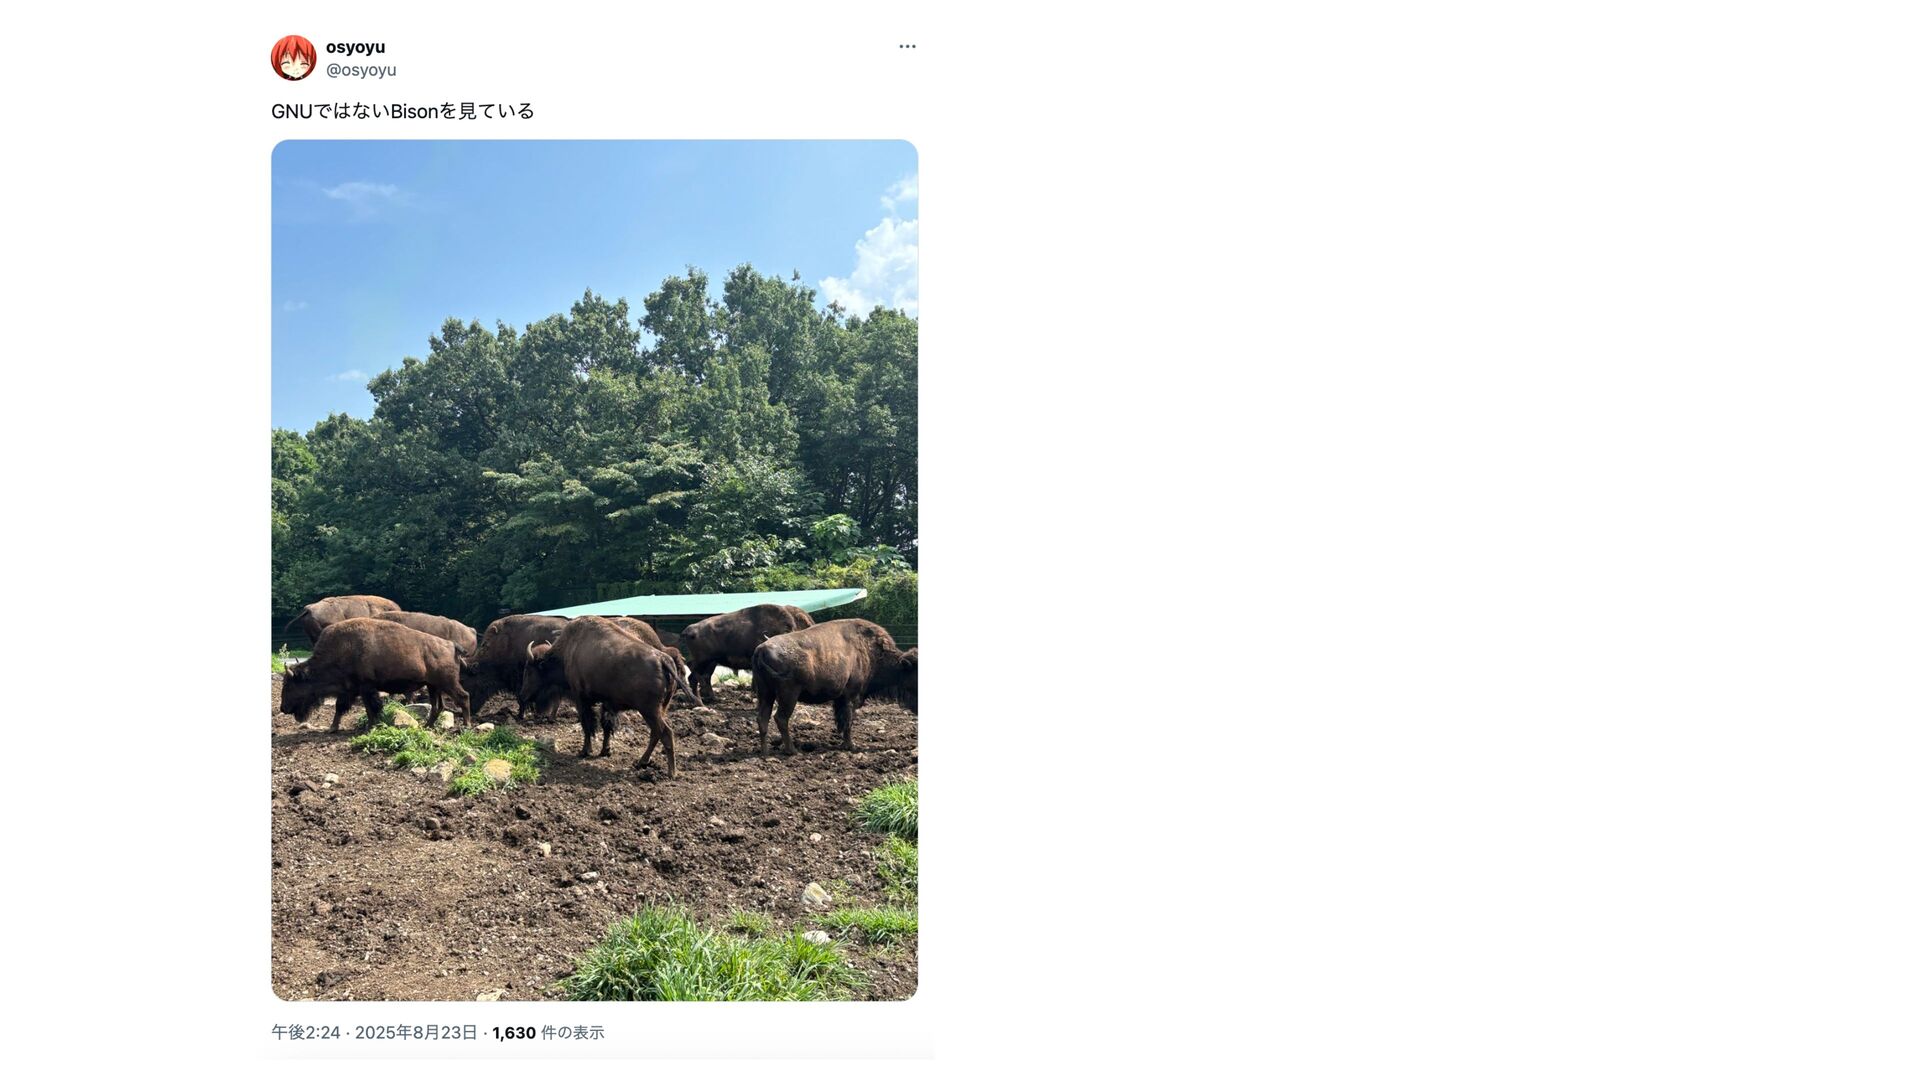Click the tweet text mentioning GNU and Bison
Viewport: 1920px width, 1080px height.
pos(403,111)
